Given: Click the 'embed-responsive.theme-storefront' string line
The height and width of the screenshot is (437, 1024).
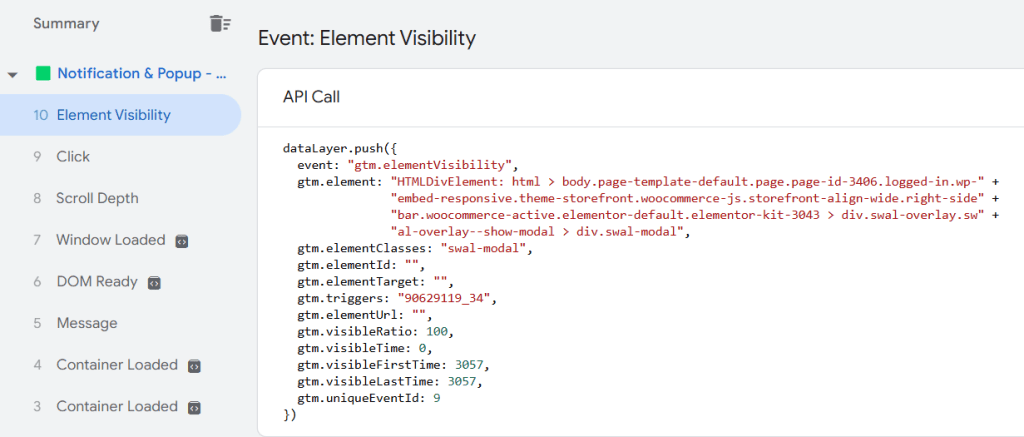Looking at the screenshot, I should coord(687,197).
